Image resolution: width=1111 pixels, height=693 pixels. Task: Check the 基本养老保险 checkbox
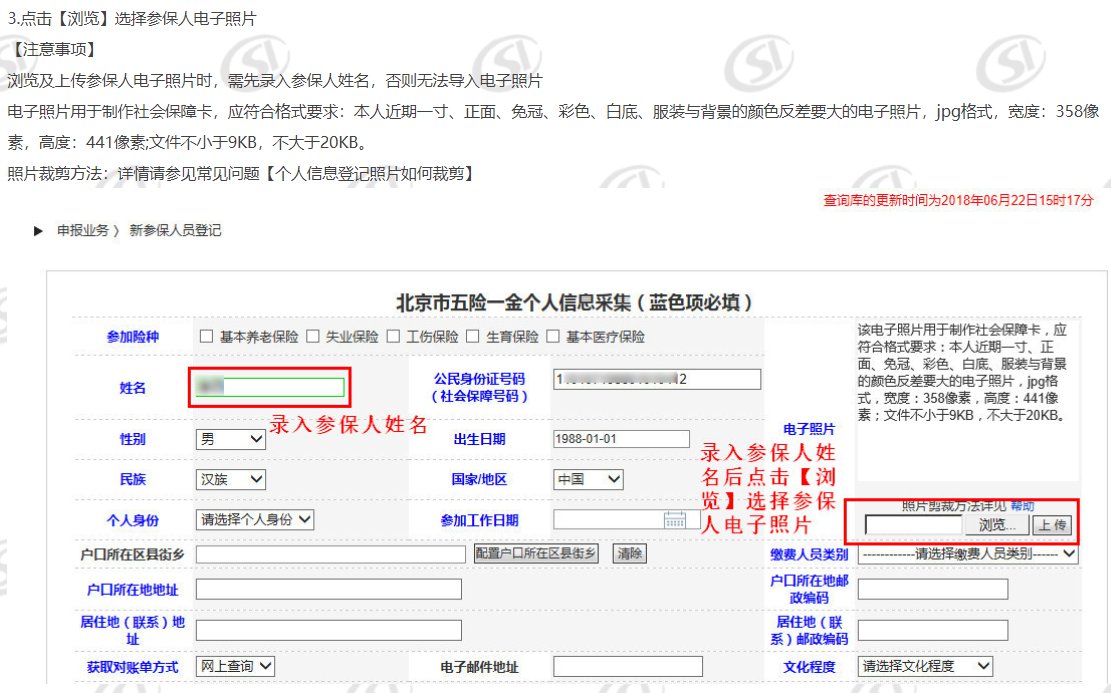206,337
